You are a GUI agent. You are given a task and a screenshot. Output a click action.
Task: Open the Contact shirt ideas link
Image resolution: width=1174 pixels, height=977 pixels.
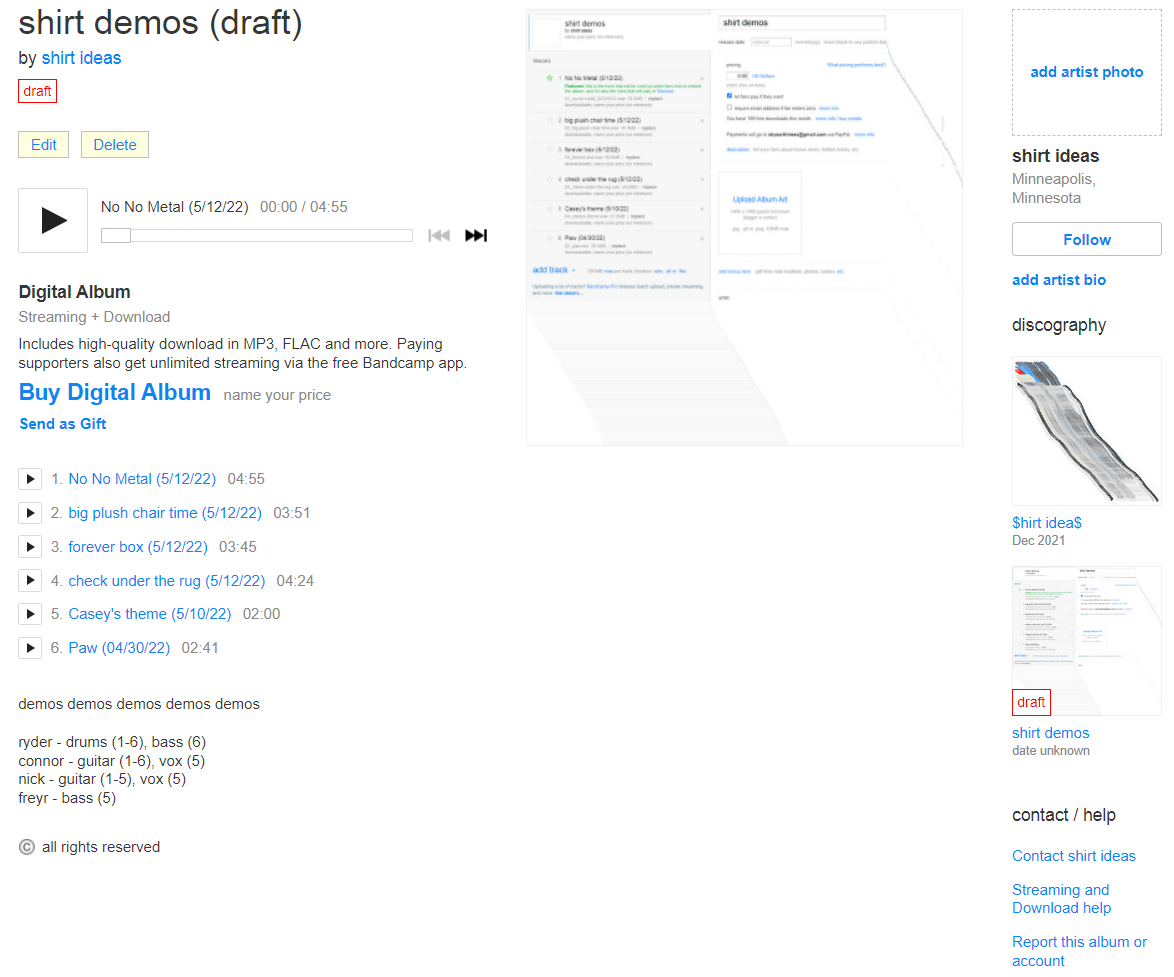[x=1074, y=856]
